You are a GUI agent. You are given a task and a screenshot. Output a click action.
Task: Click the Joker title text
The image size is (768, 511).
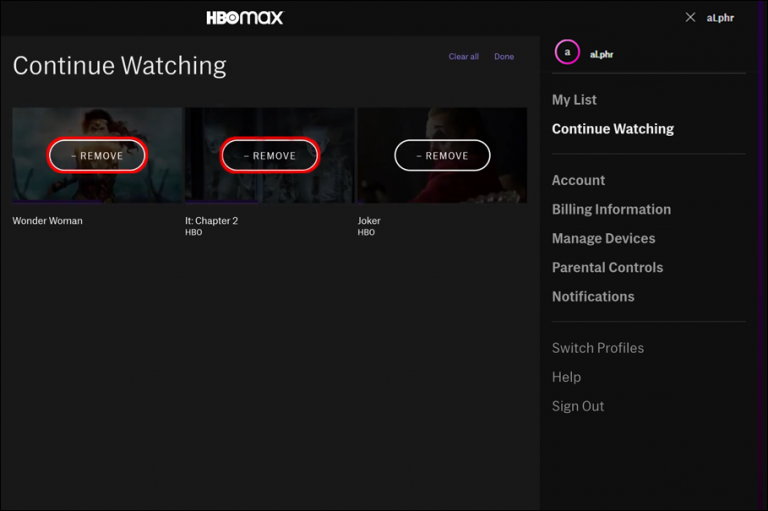tap(369, 221)
